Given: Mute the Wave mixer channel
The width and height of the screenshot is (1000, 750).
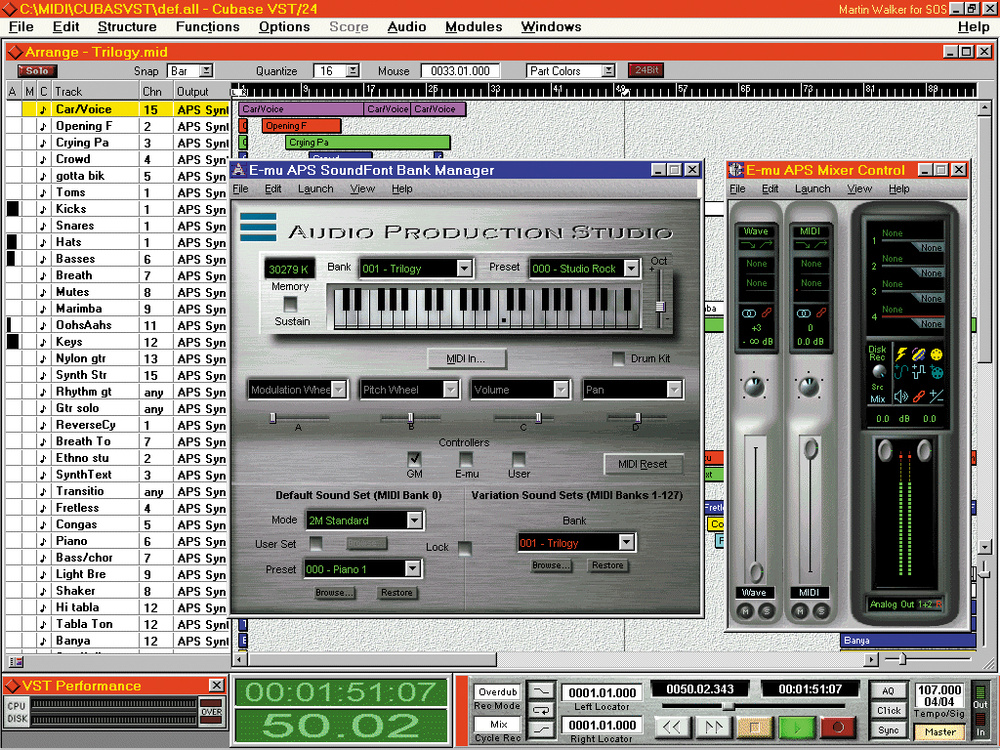Looking at the screenshot, I should 746,612.
